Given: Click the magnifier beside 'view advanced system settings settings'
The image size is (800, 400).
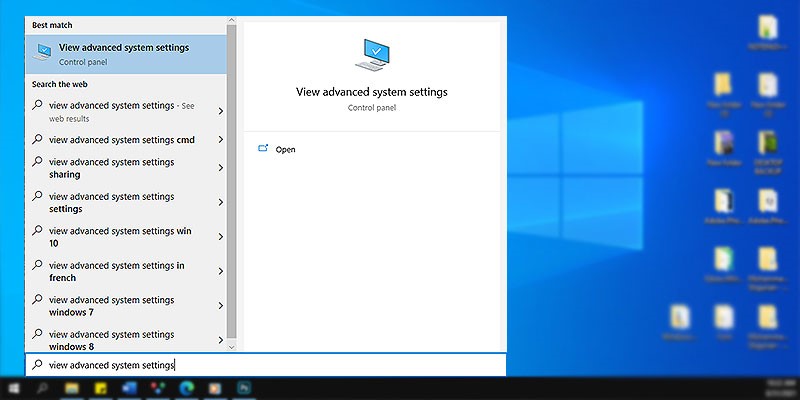Looking at the screenshot, I should (37, 196).
